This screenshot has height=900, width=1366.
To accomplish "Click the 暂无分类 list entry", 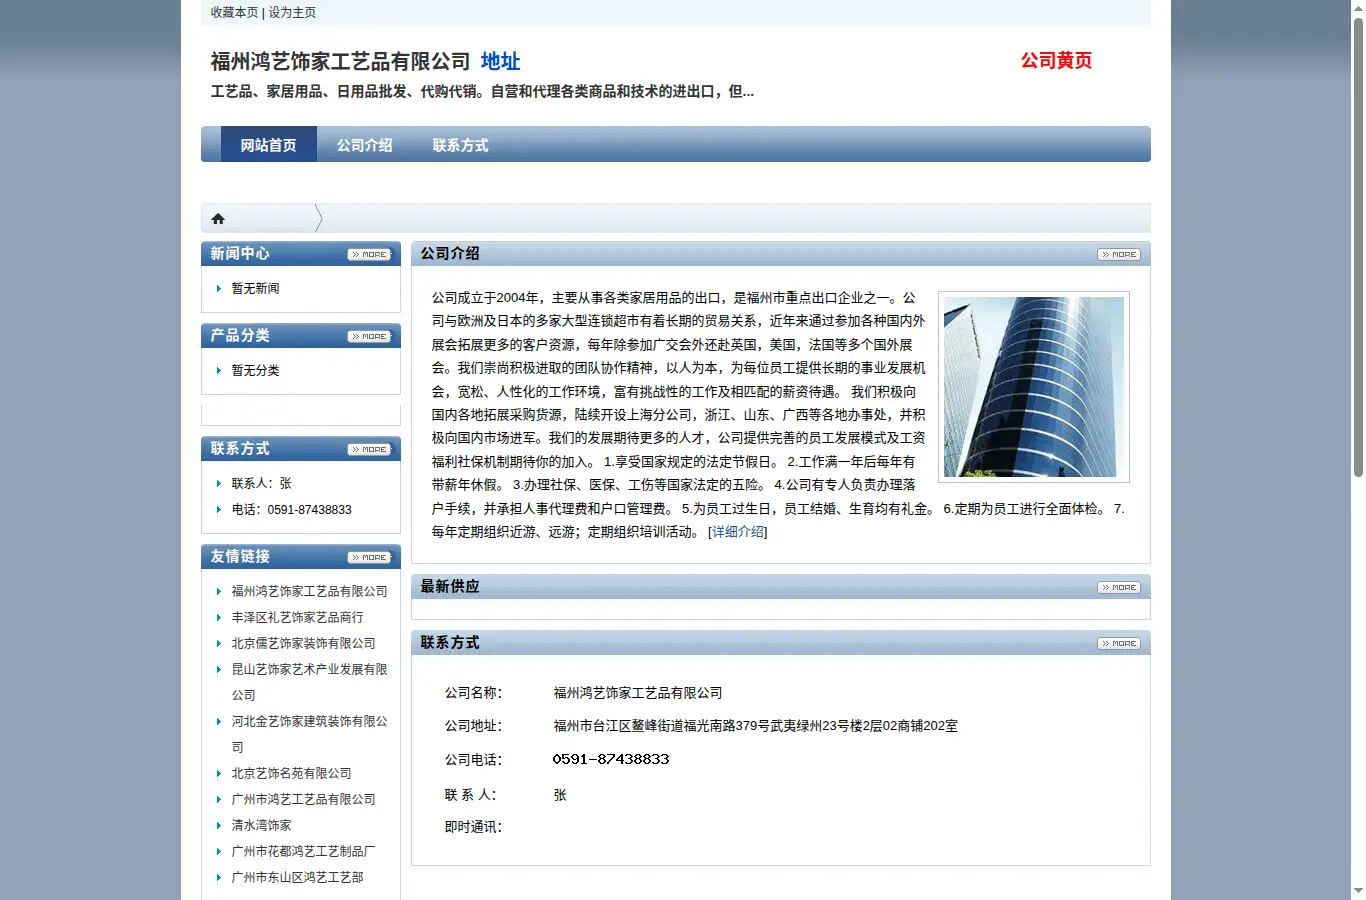I will pos(256,370).
